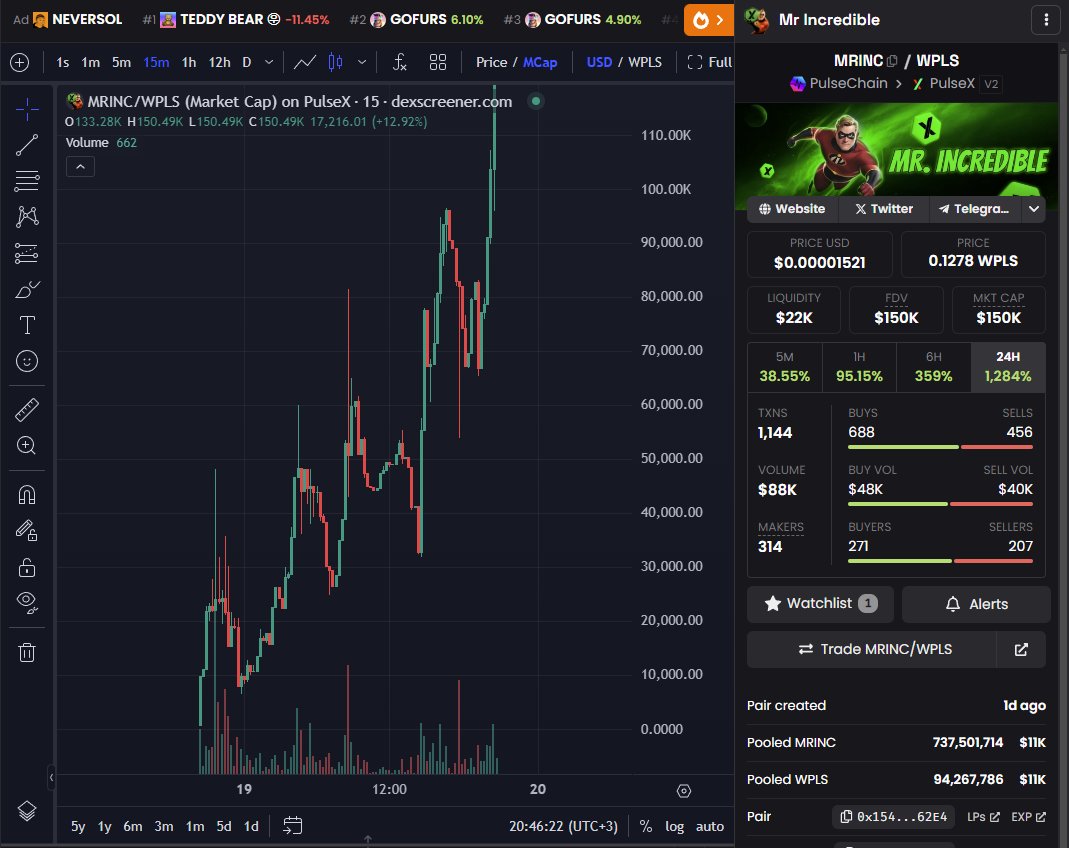Switch chart to 12h interval

219,63
